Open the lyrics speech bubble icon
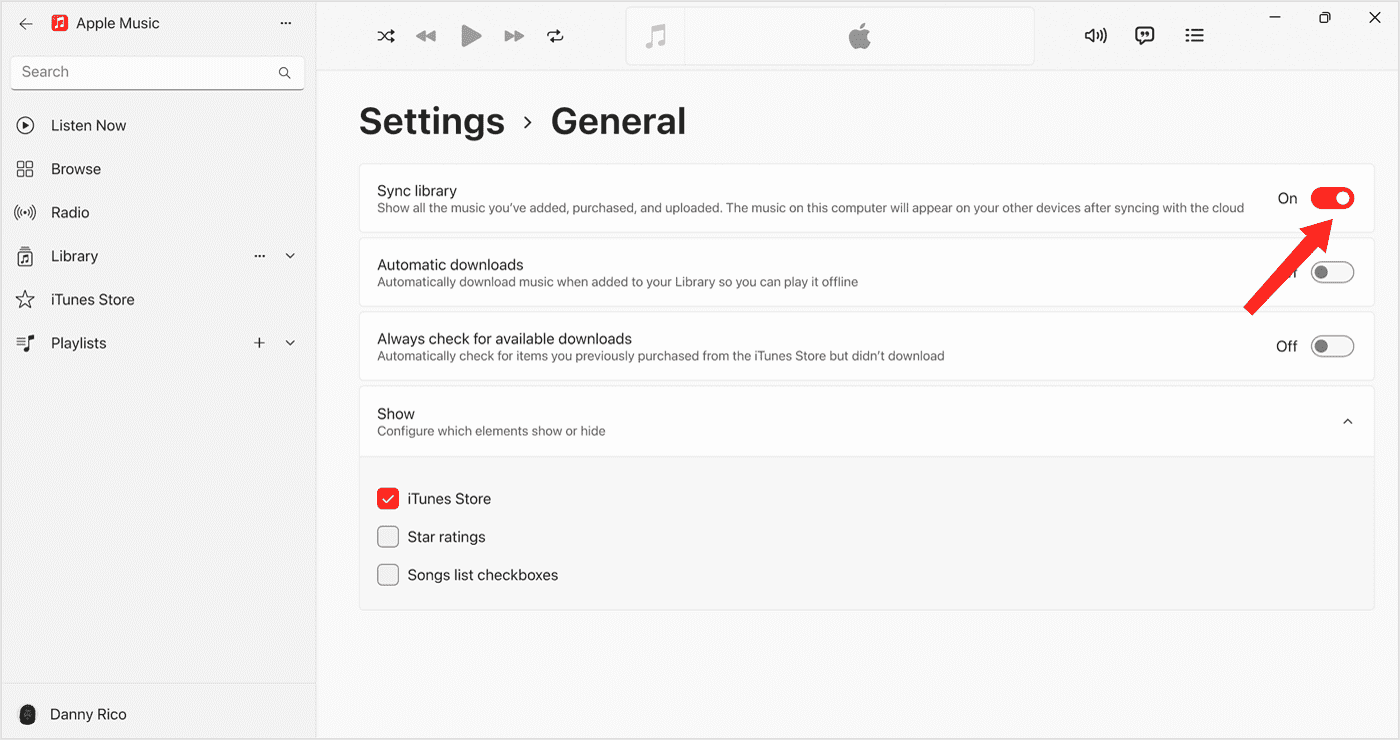The width and height of the screenshot is (1400, 740). tap(1145, 36)
